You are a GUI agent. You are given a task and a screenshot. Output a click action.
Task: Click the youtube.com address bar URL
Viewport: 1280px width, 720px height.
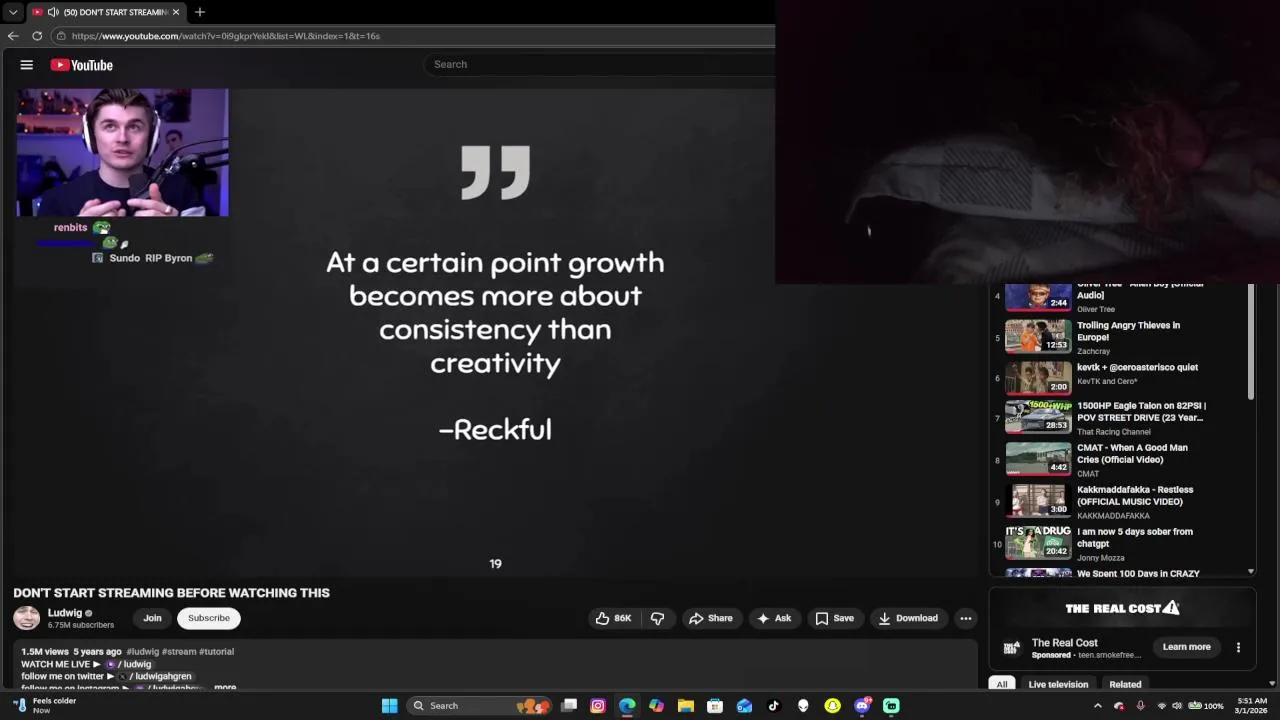[x=225, y=36]
